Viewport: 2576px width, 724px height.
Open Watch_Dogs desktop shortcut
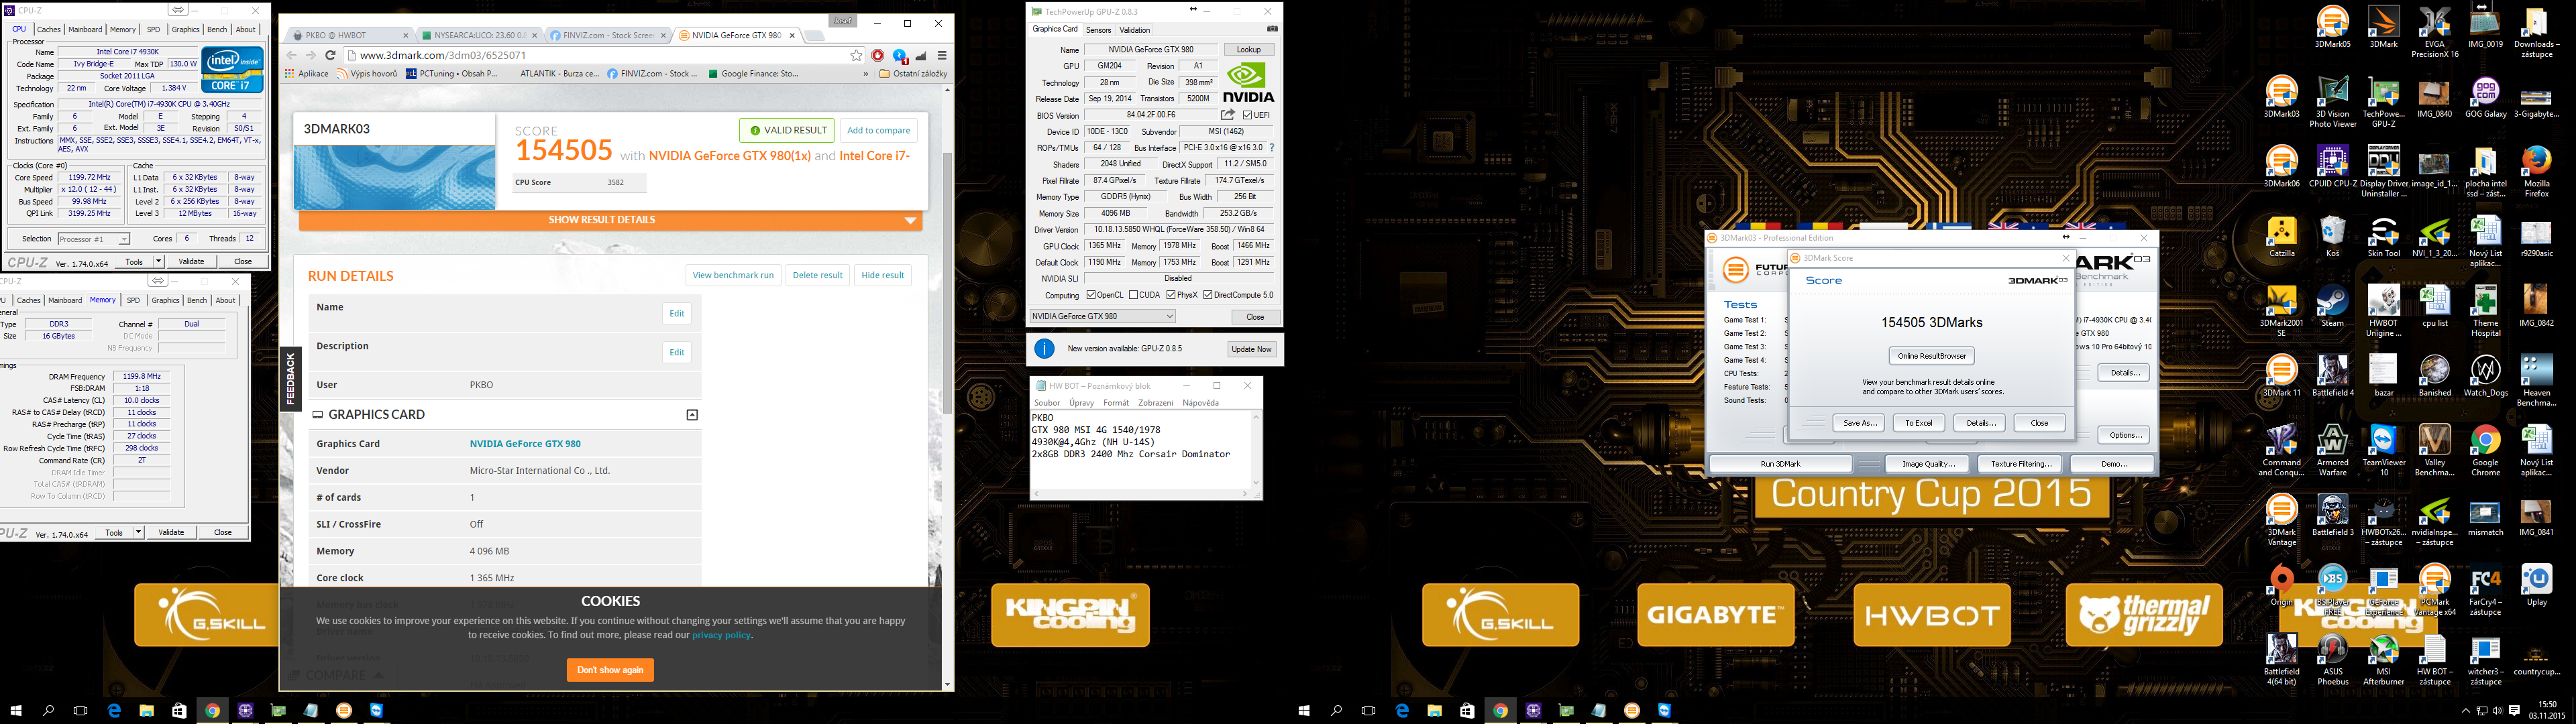[2485, 377]
